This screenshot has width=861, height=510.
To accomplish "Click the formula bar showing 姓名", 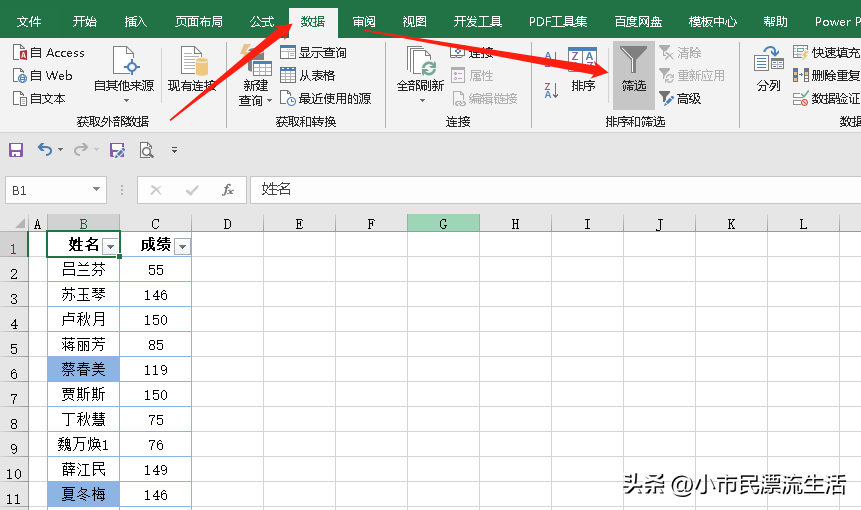I will [x=555, y=190].
